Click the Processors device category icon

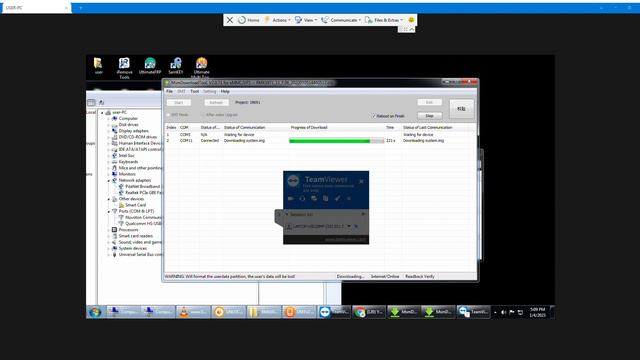pyautogui.click(x=115, y=230)
